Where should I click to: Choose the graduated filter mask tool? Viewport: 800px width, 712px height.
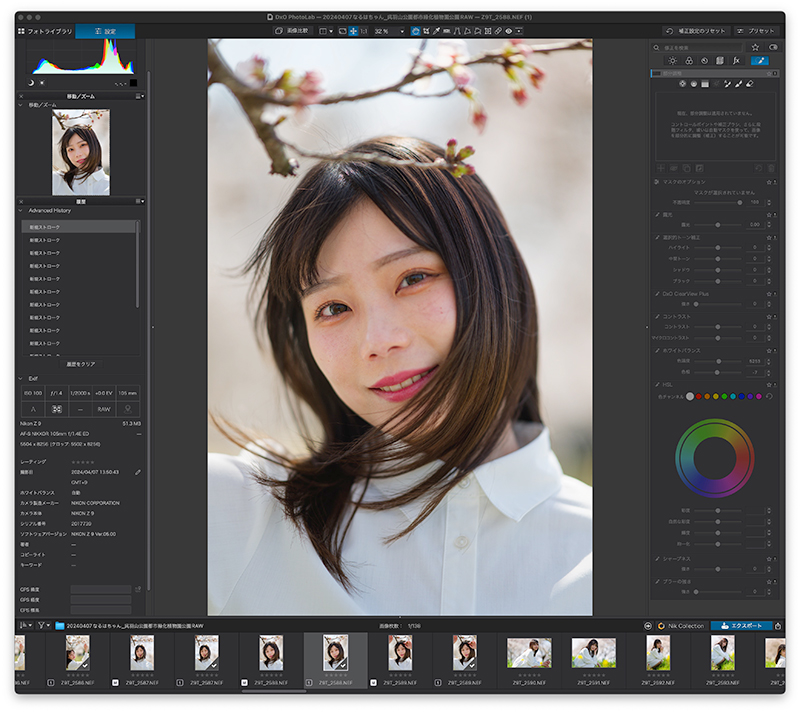coord(705,84)
